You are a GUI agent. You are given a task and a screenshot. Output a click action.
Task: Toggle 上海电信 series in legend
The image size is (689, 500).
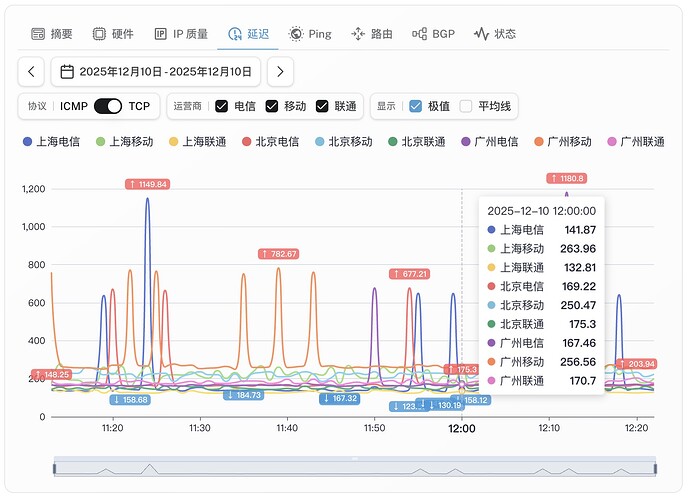click(51, 141)
